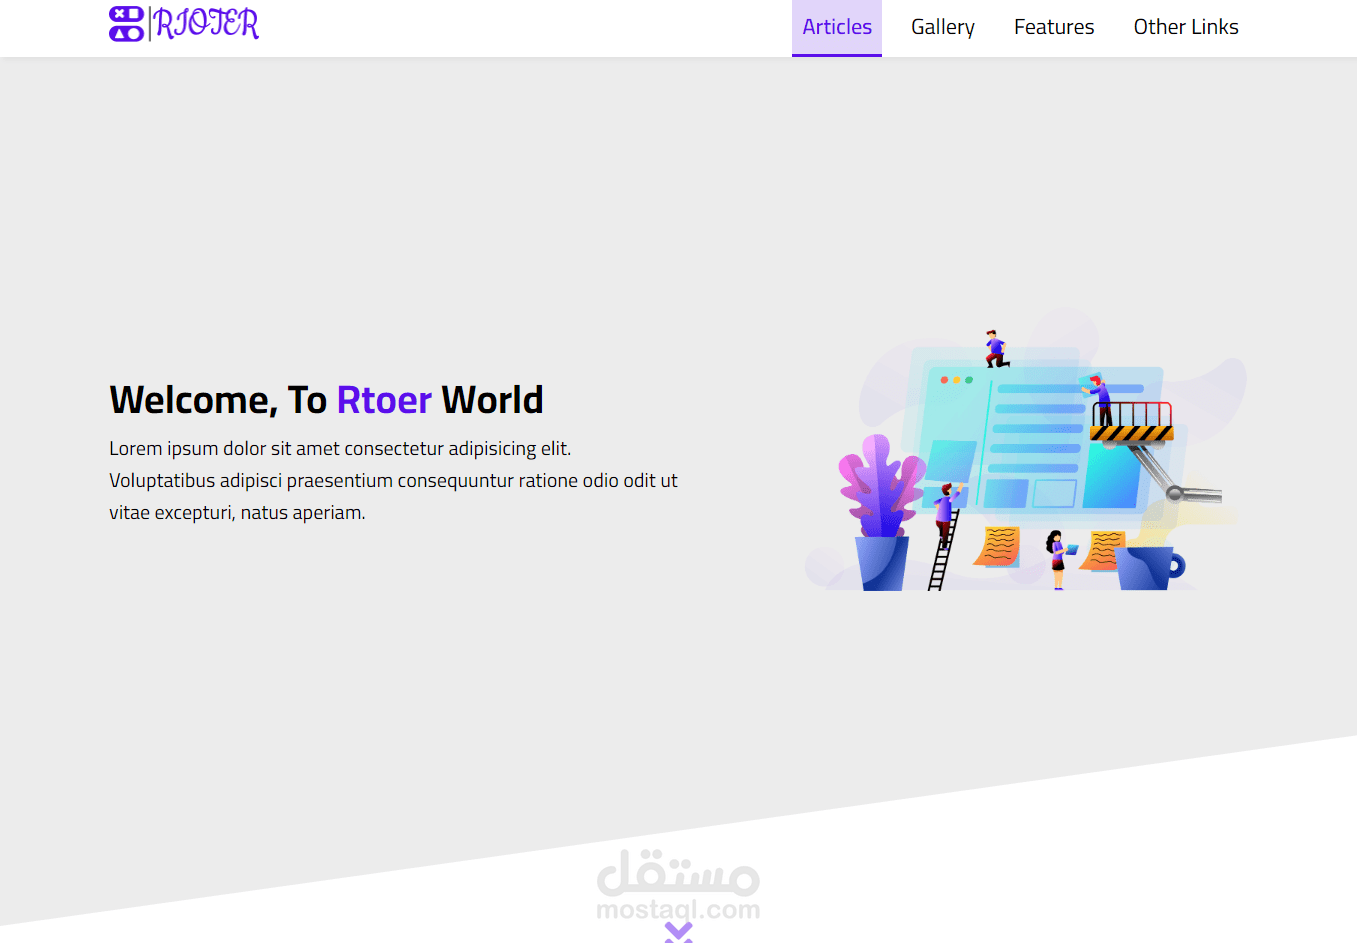Open the Articles navigation tab

[837, 27]
